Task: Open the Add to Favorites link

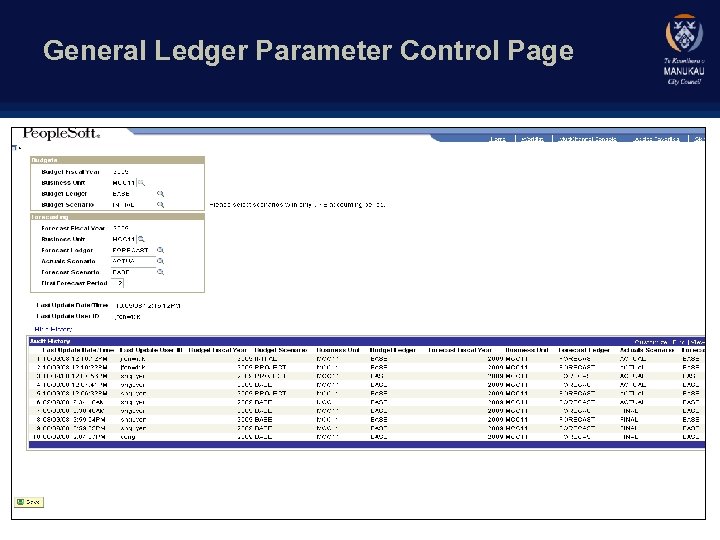Action: pos(656,139)
